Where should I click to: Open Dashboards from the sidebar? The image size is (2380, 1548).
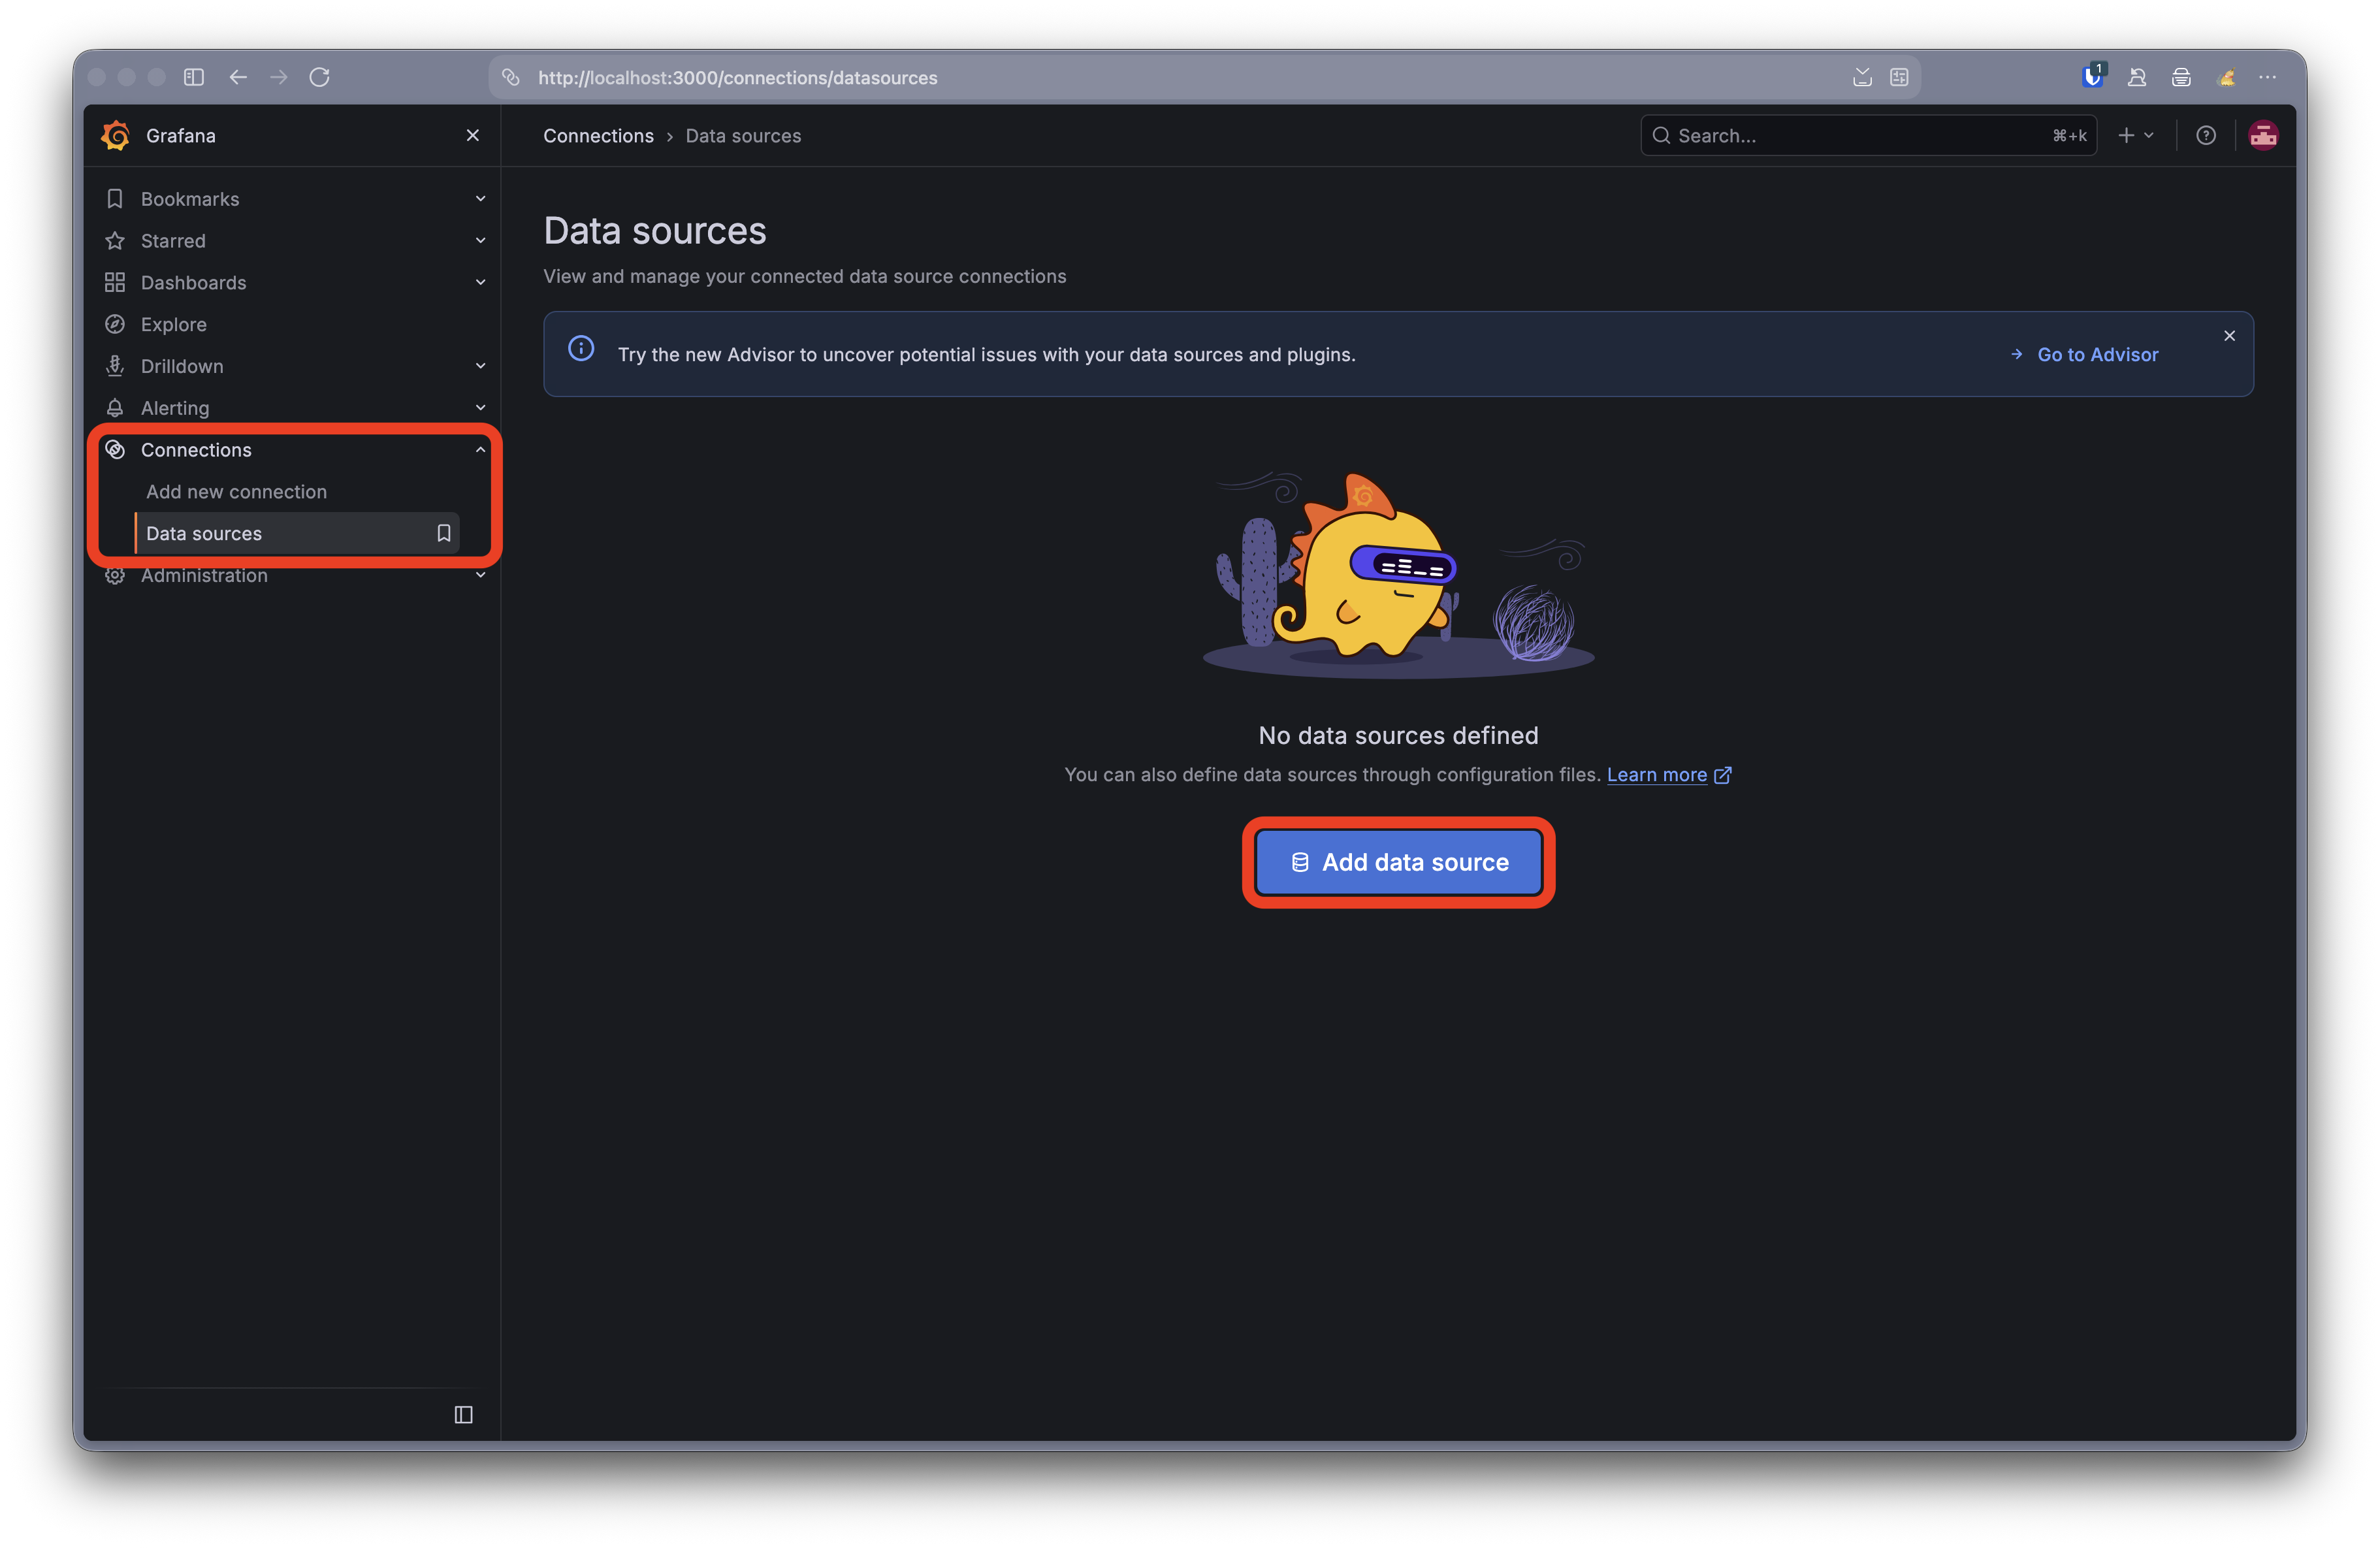(193, 283)
